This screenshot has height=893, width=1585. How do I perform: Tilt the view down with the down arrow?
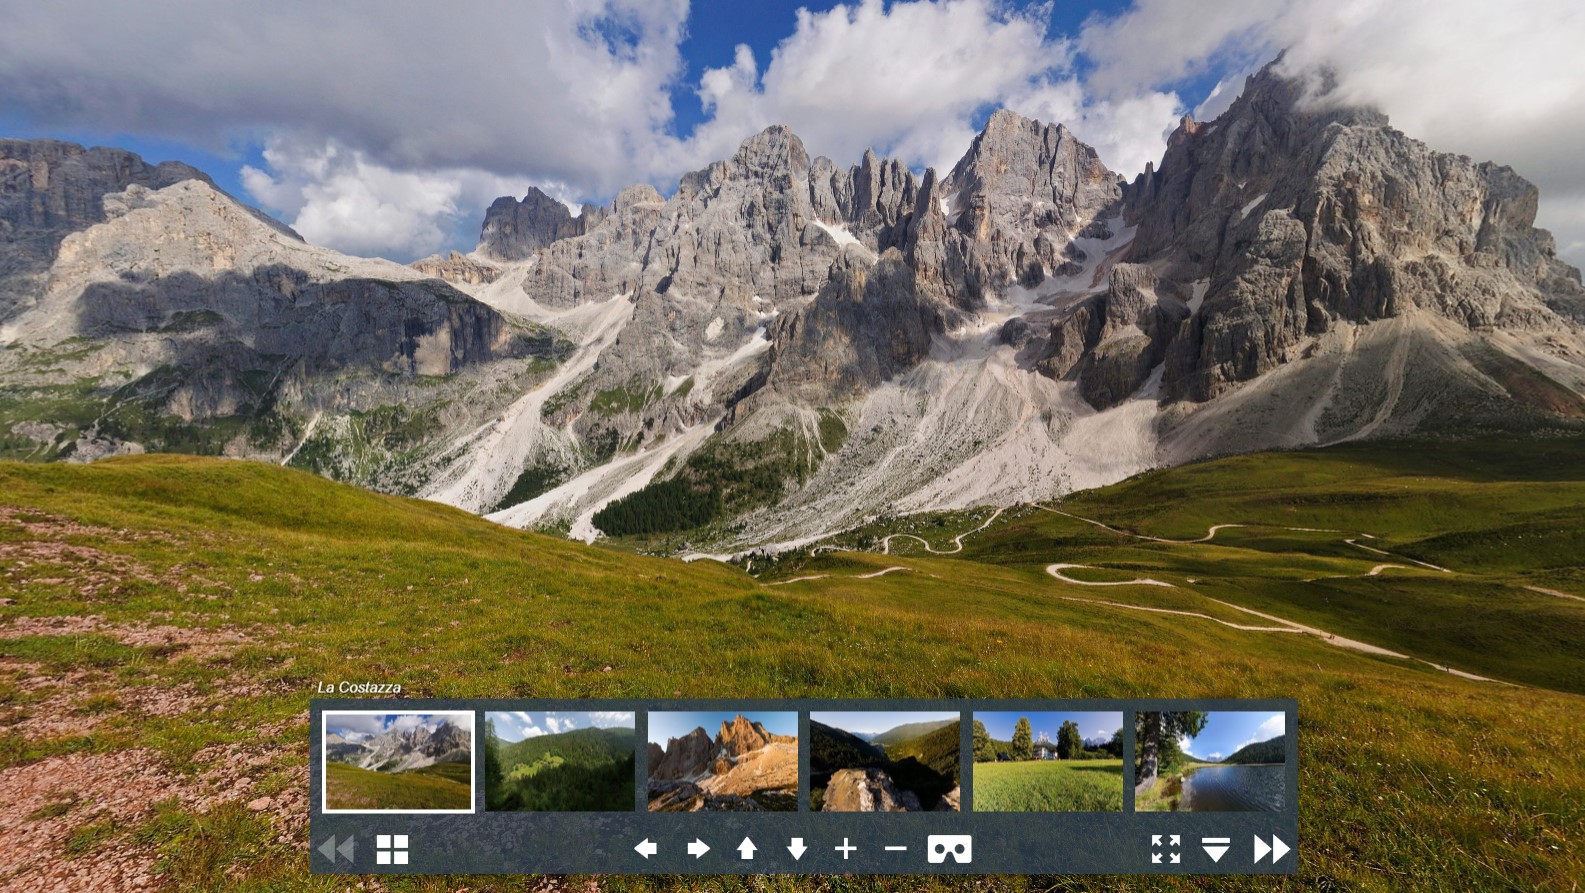pos(797,849)
